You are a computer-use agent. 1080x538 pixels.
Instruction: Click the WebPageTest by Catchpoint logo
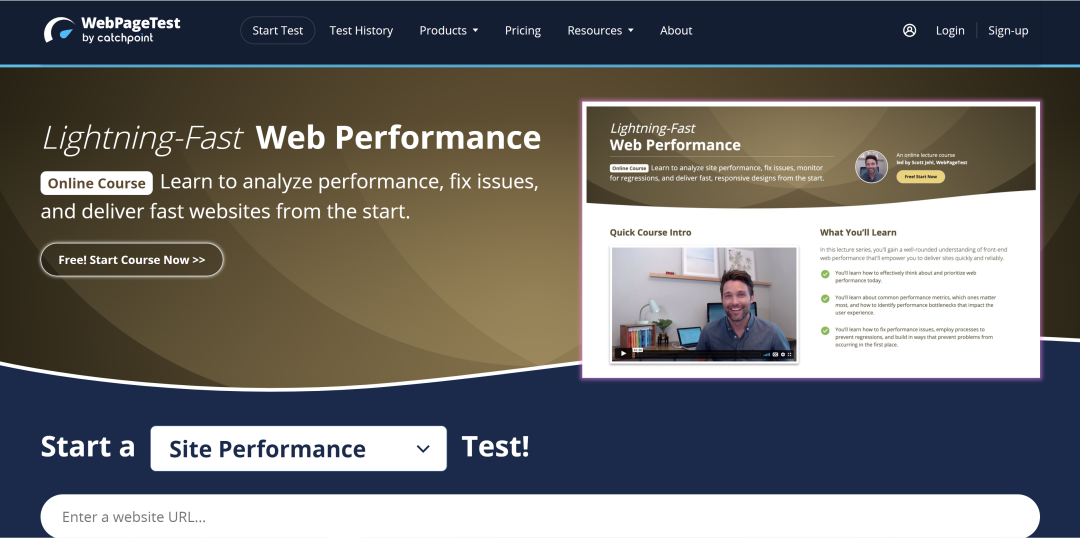112,30
